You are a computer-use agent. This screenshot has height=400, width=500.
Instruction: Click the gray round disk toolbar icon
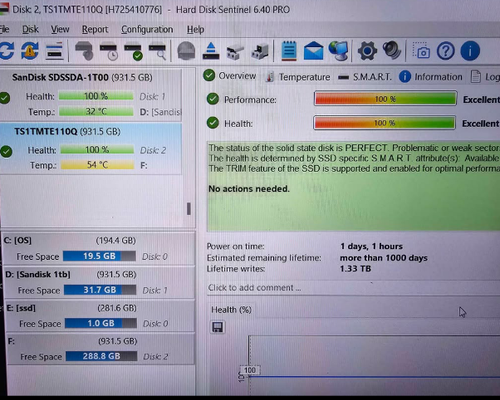(186, 51)
